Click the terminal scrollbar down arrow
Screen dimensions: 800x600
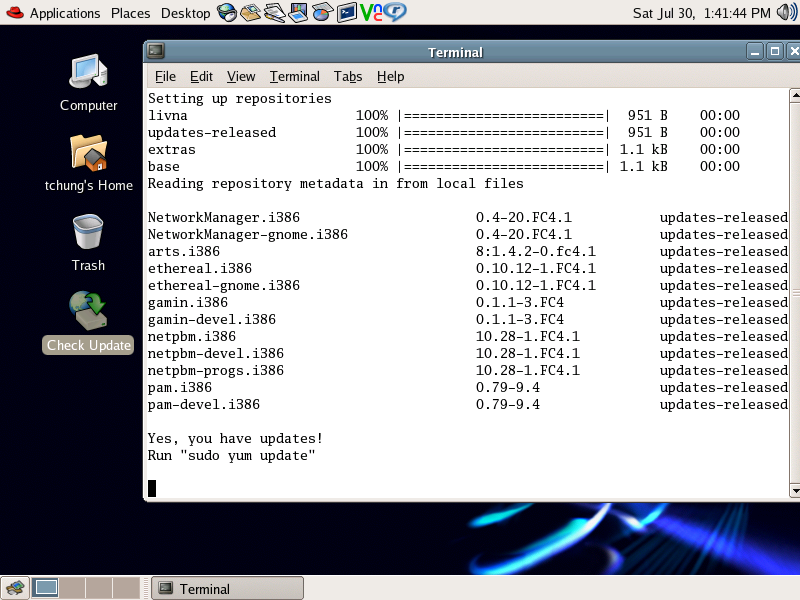click(795, 491)
